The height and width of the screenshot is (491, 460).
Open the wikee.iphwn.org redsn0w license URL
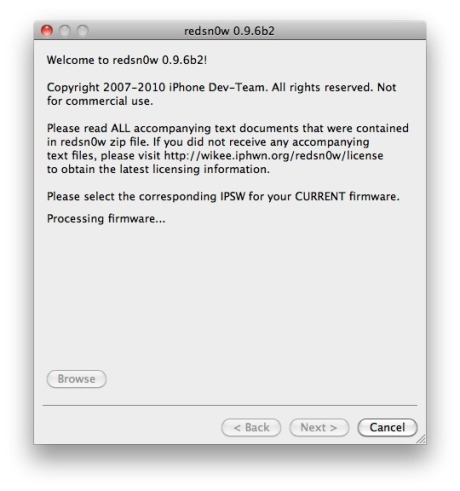tap(274, 156)
